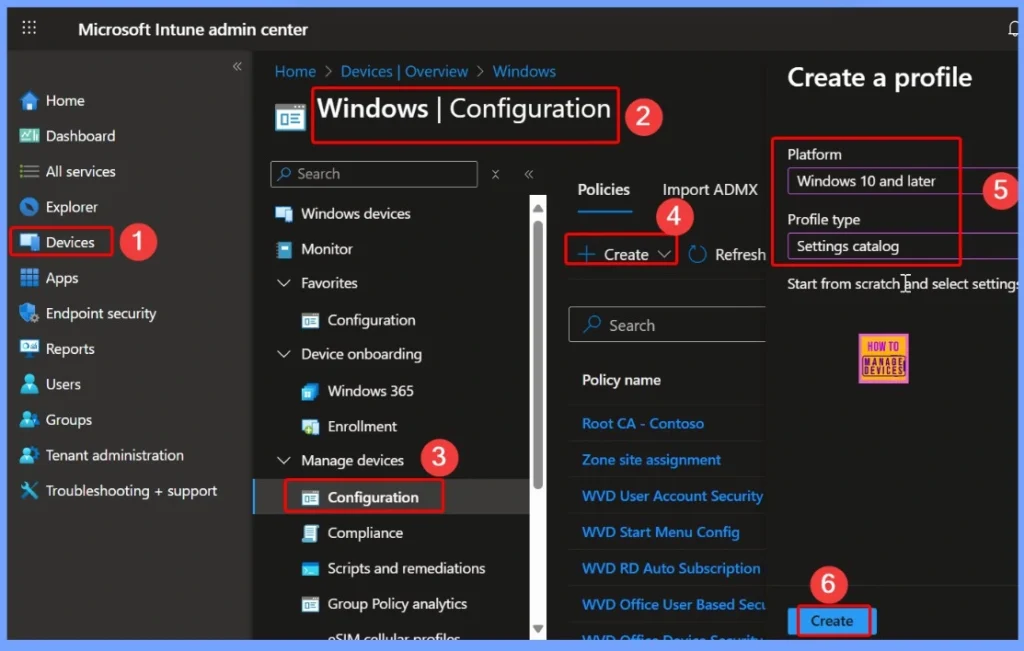Screen dimensions: 1024x651
Task: Click the Scripts and remediations icon
Action: (310, 569)
